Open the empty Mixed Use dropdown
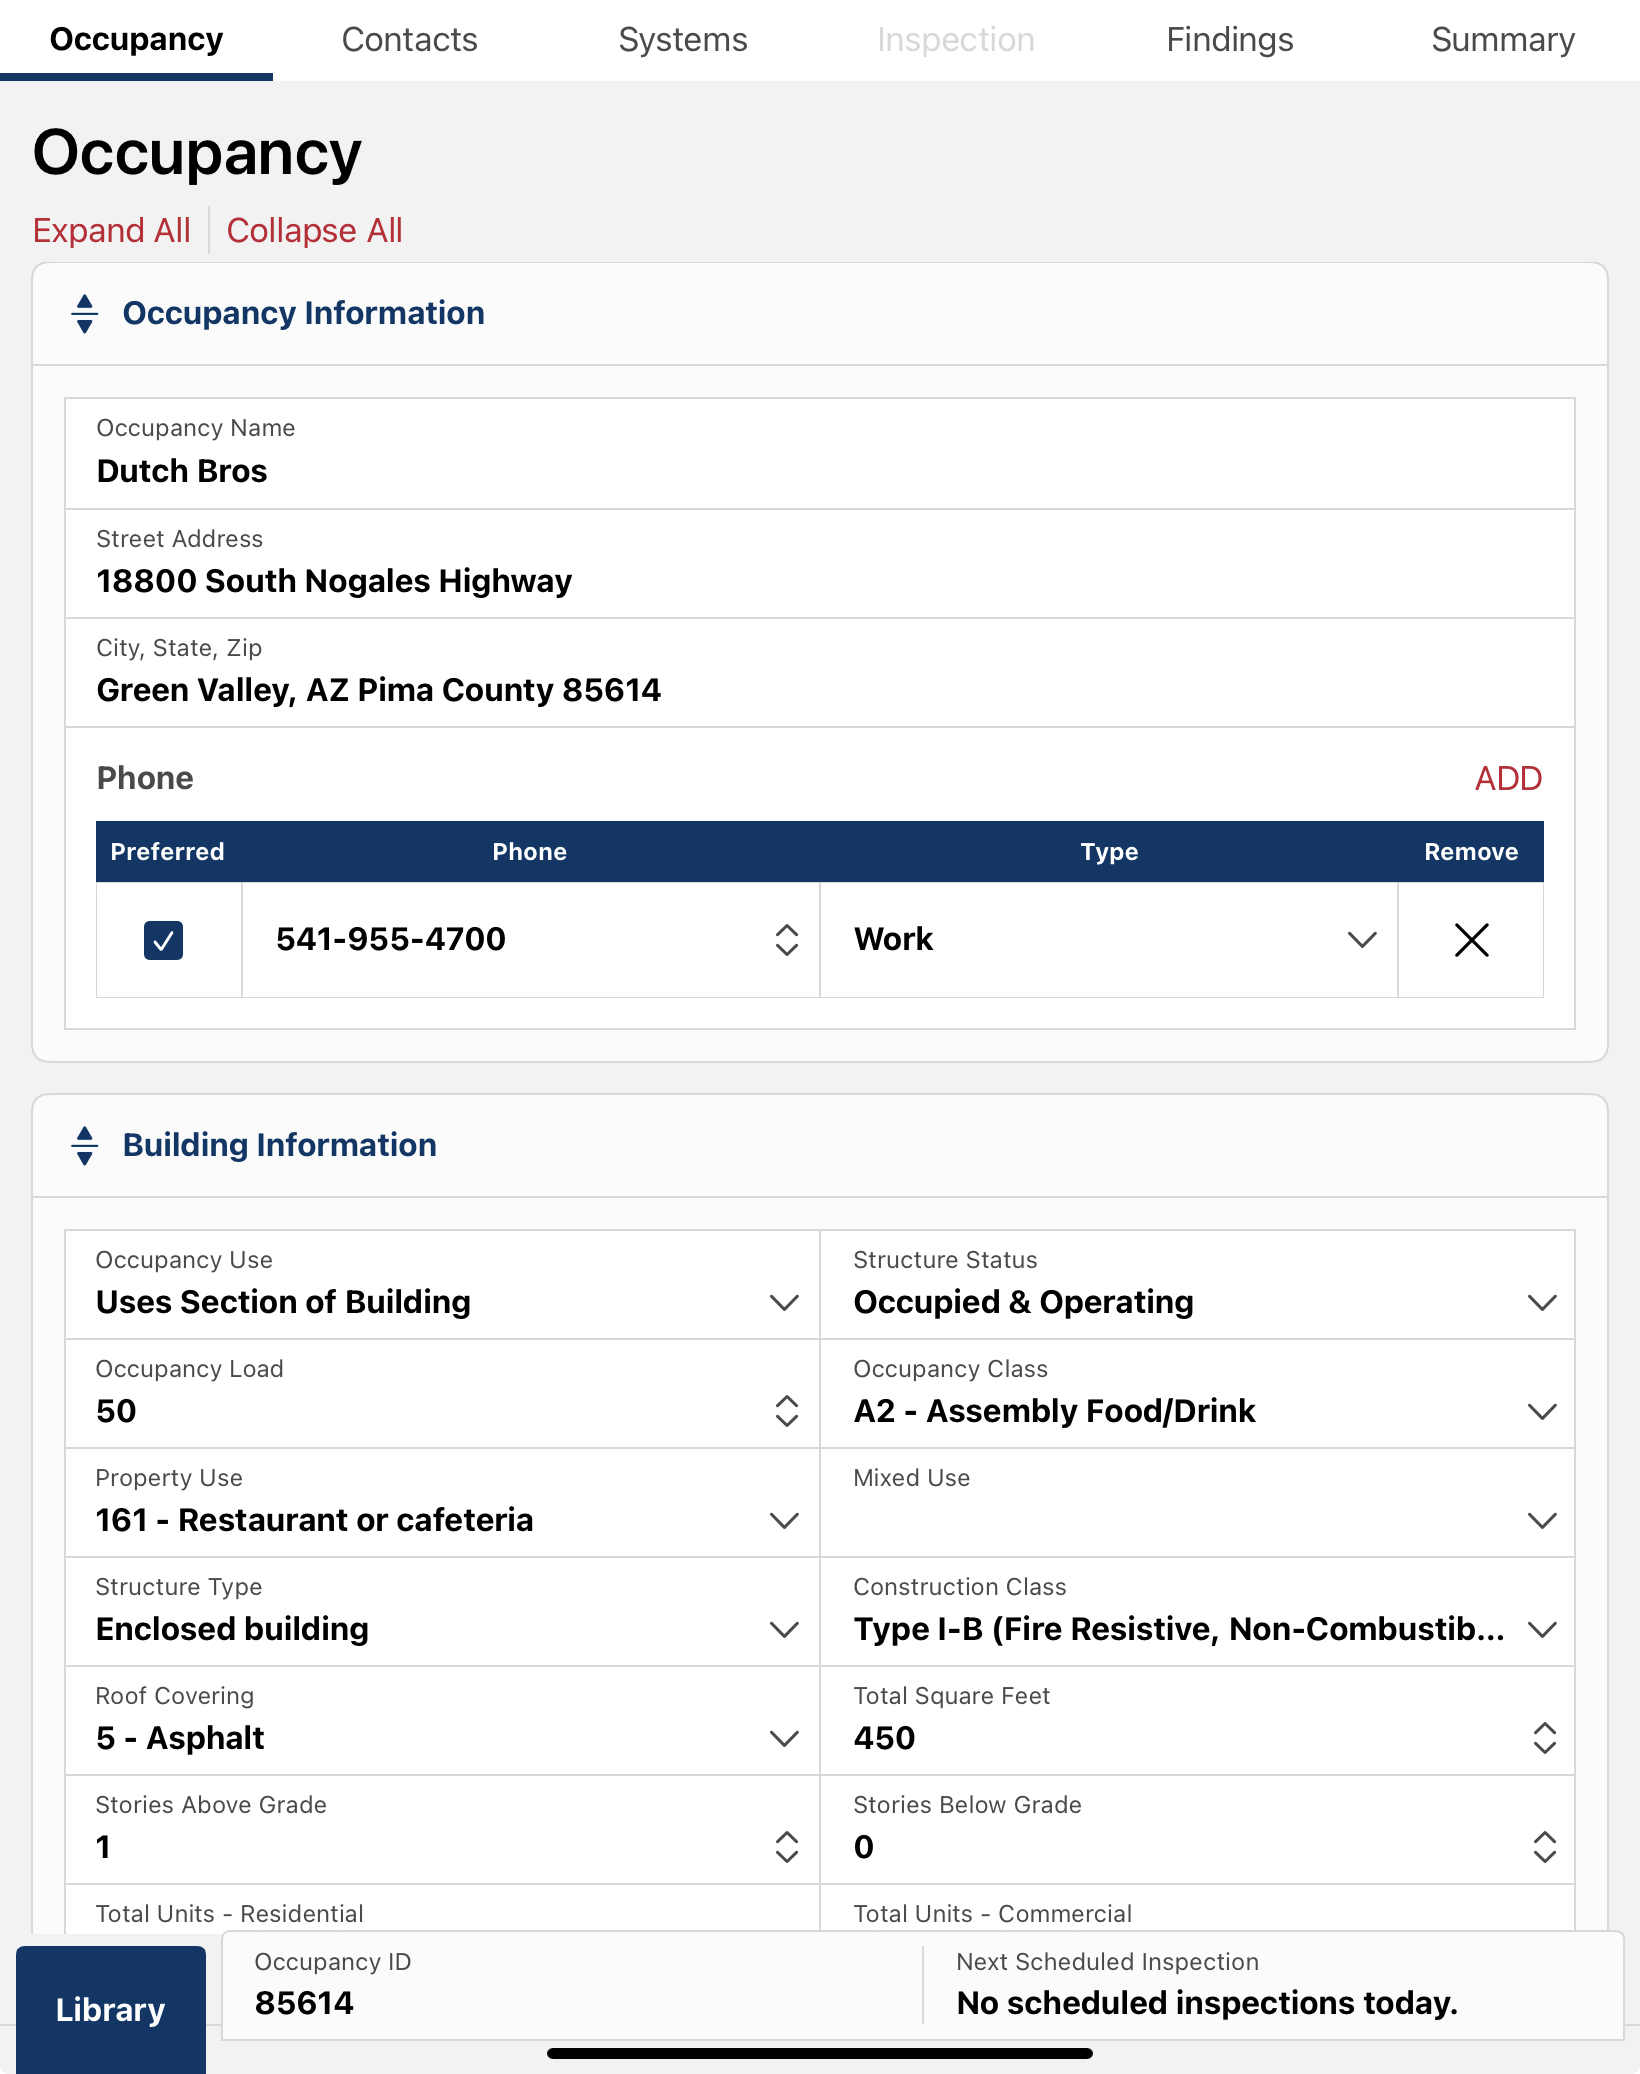 click(1198, 1503)
